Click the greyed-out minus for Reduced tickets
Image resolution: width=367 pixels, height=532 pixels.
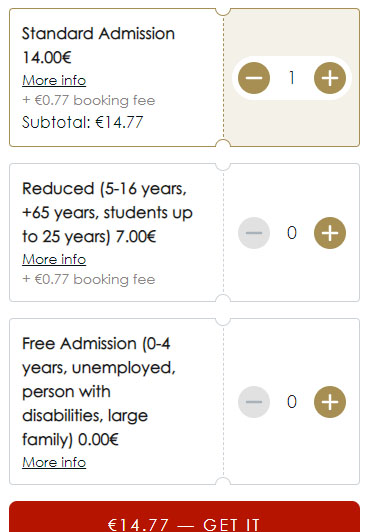(254, 233)
